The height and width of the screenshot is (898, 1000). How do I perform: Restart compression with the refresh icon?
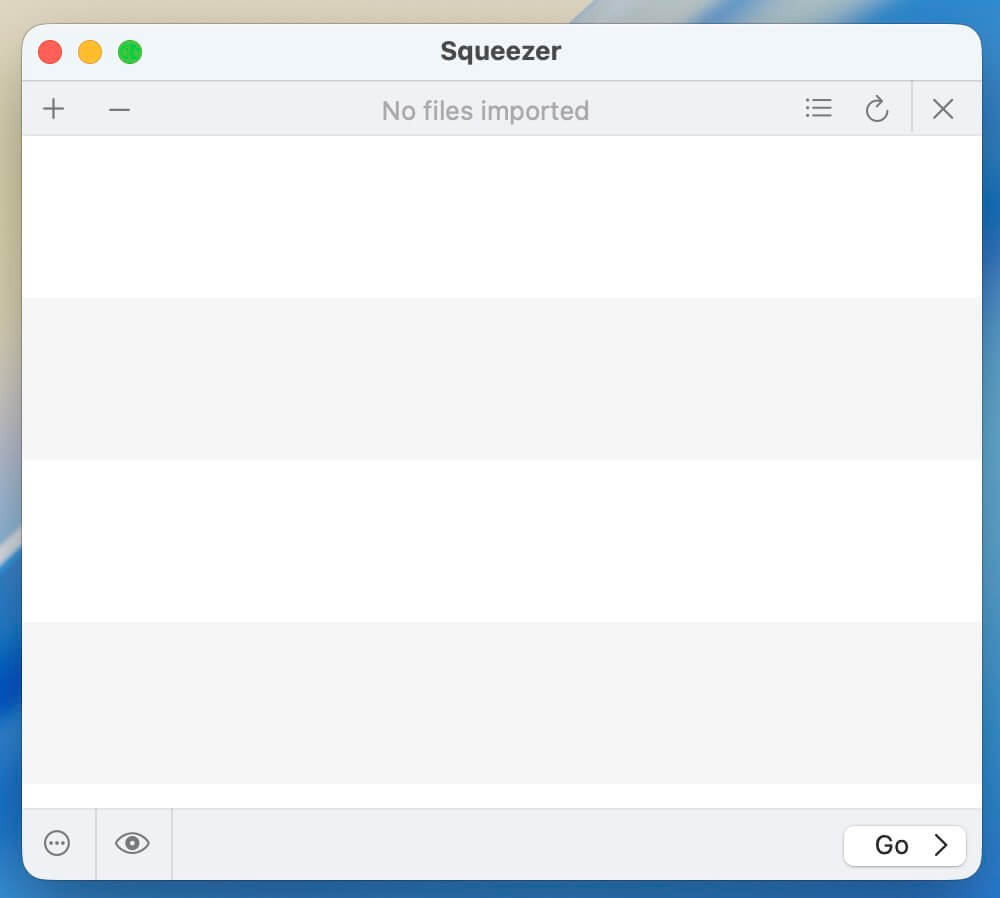click(877, 110)
